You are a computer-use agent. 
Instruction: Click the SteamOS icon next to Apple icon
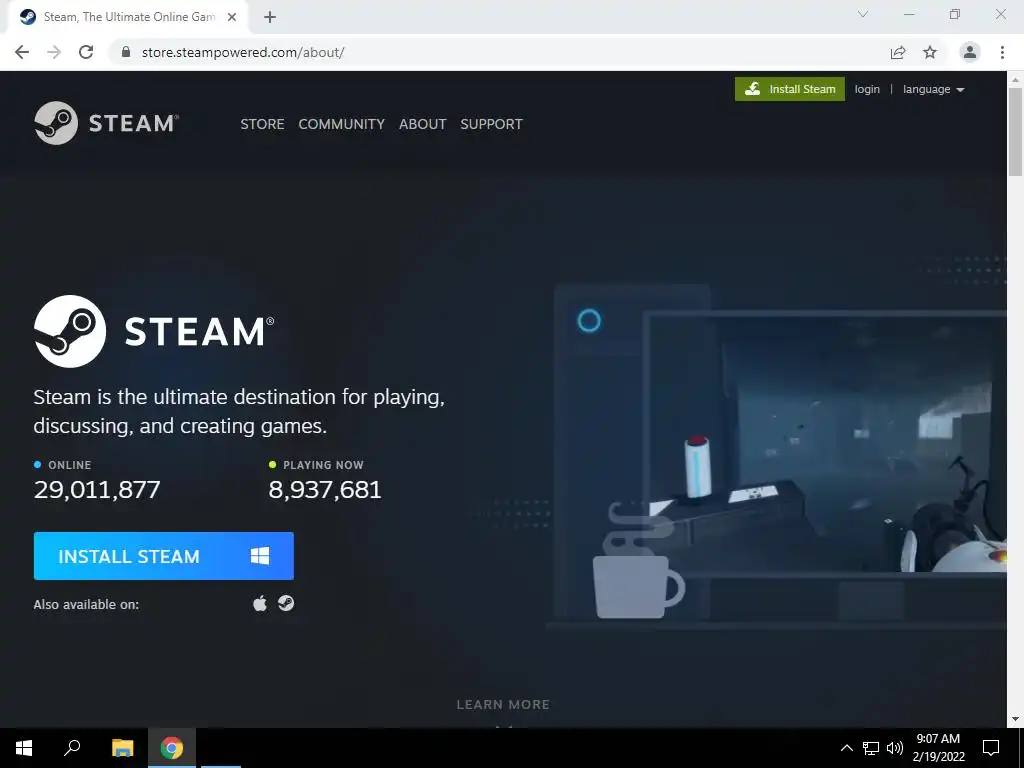tap(286, 603)
